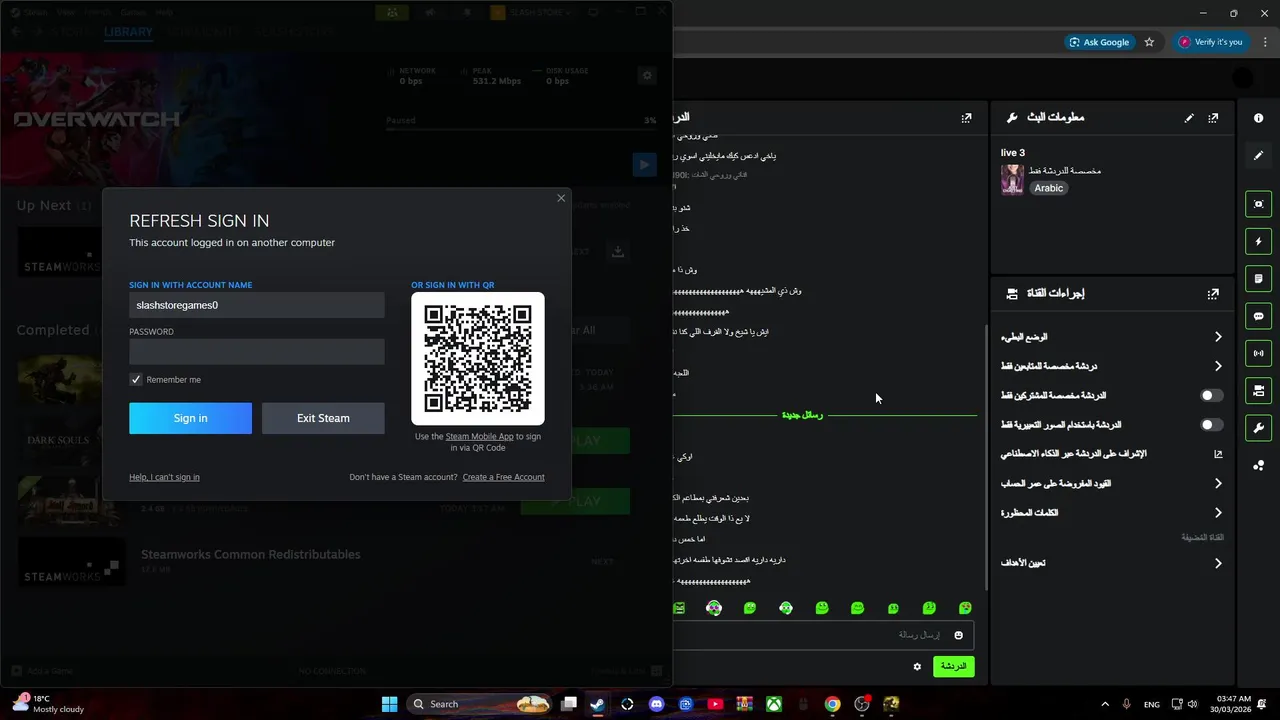Open the Help, I can't sign in link
Screen dimensions: 1280x720
coord(164,477)
